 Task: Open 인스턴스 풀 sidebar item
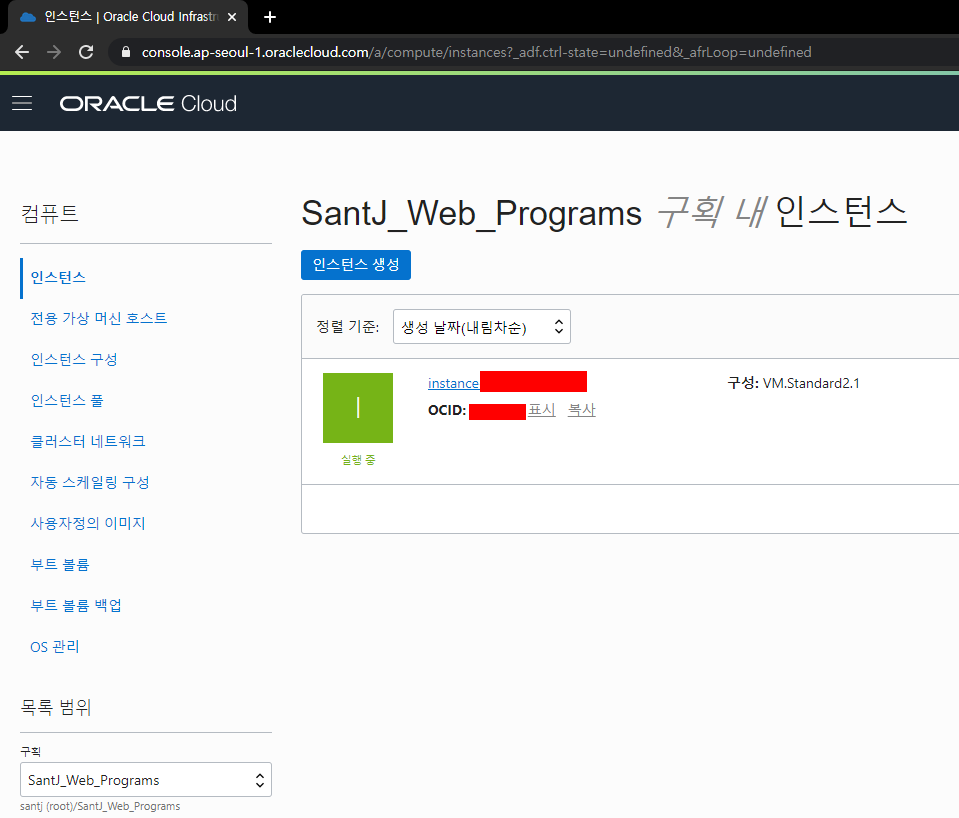67,400
